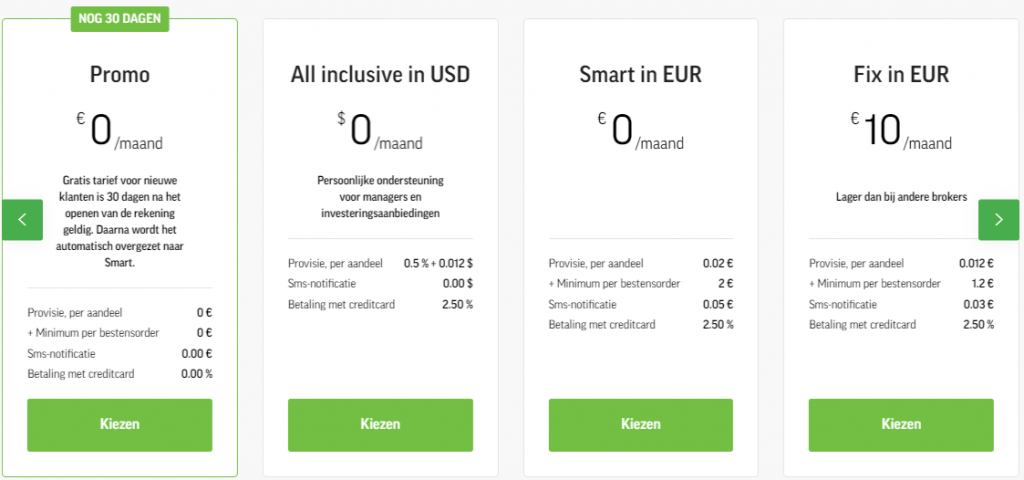This screenshot has height=480, width=1024.
Task: Click the Fix in EUR heading
Action: pos(901,74)
